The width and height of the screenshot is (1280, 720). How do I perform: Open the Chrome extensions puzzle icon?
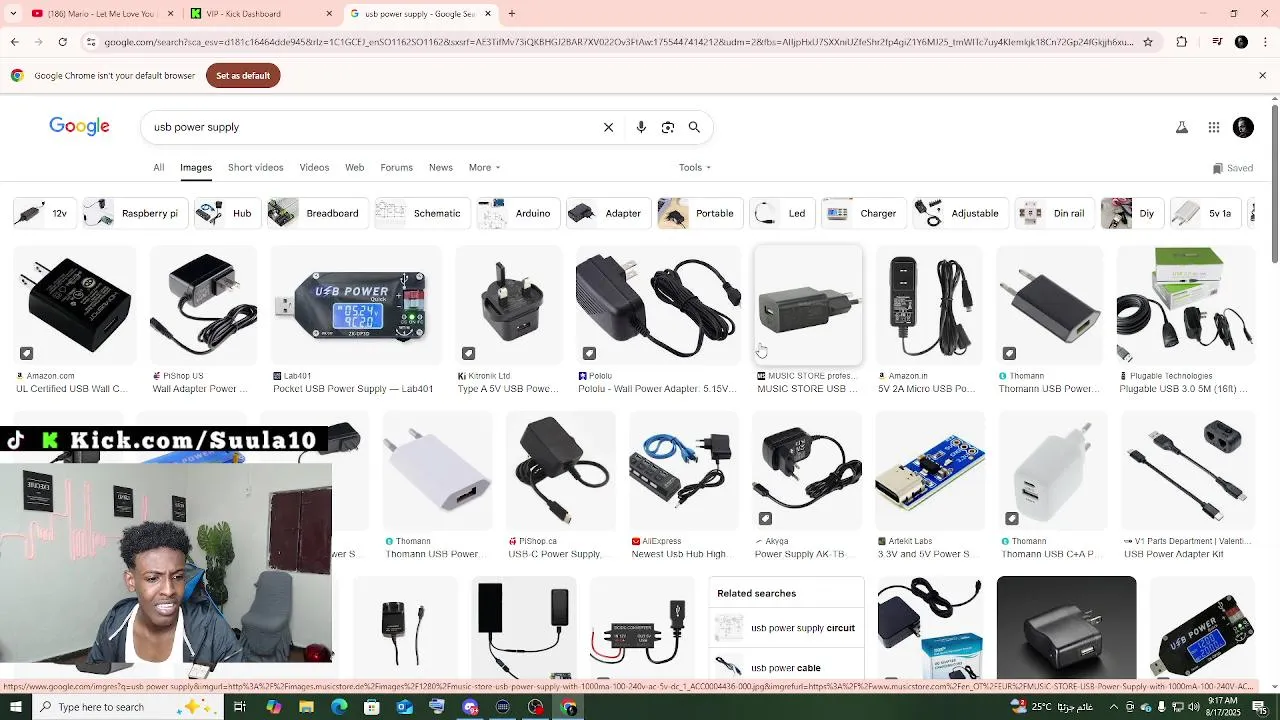click(1182, 42)
